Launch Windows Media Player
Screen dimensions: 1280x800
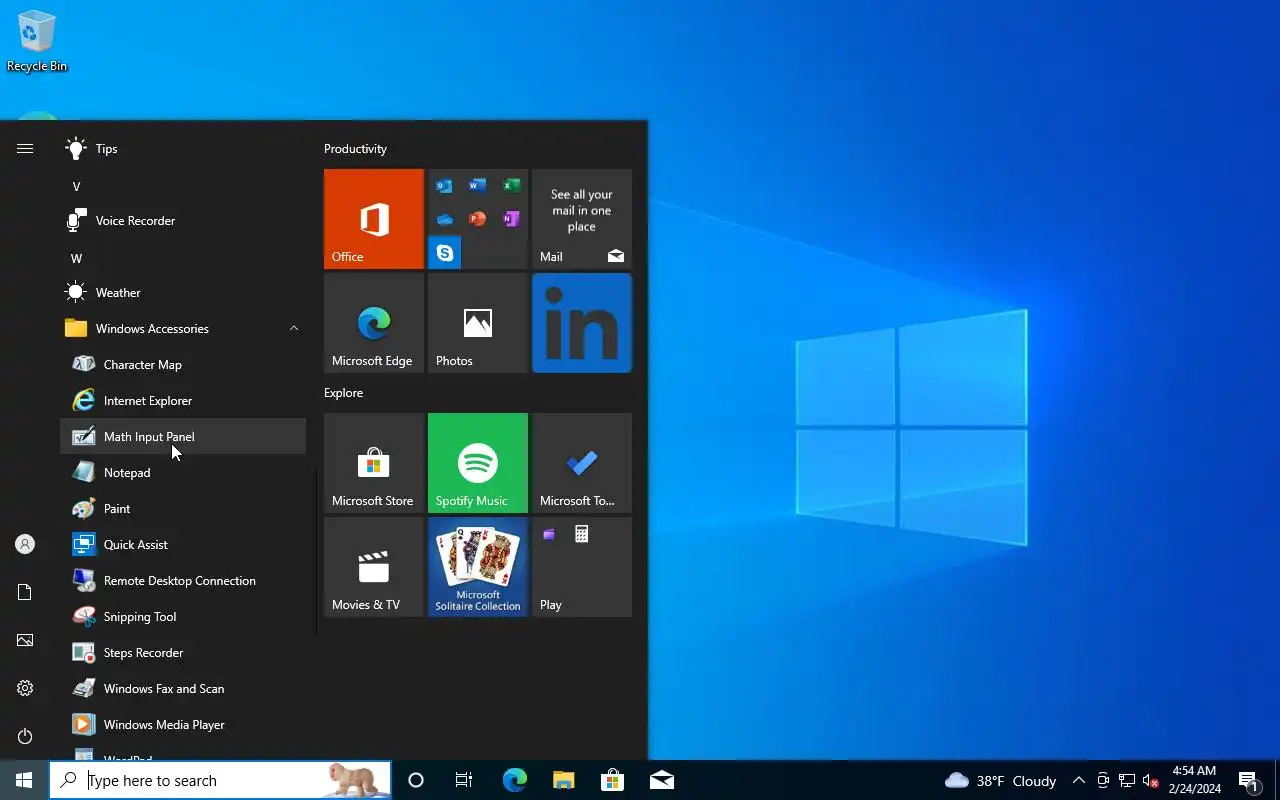click(x=183, y=725)
